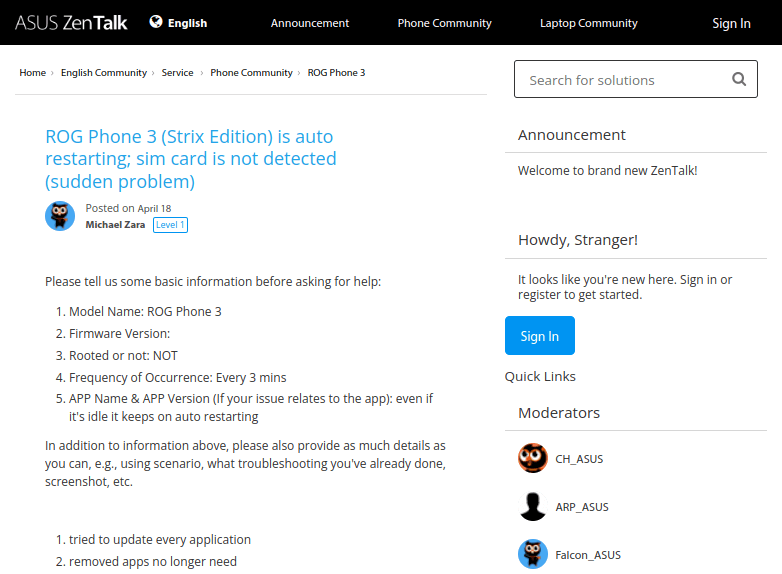
Task: Open Michael Zara's owl avatar
Action: point(60,216)
